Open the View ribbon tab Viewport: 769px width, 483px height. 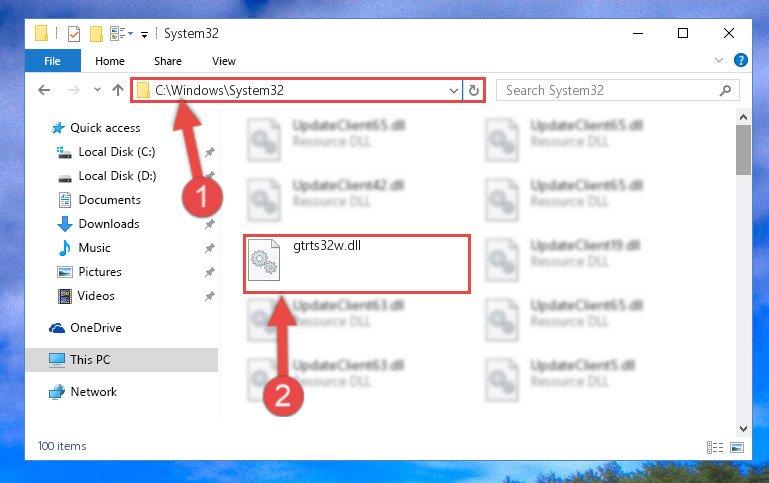(224, 61)
